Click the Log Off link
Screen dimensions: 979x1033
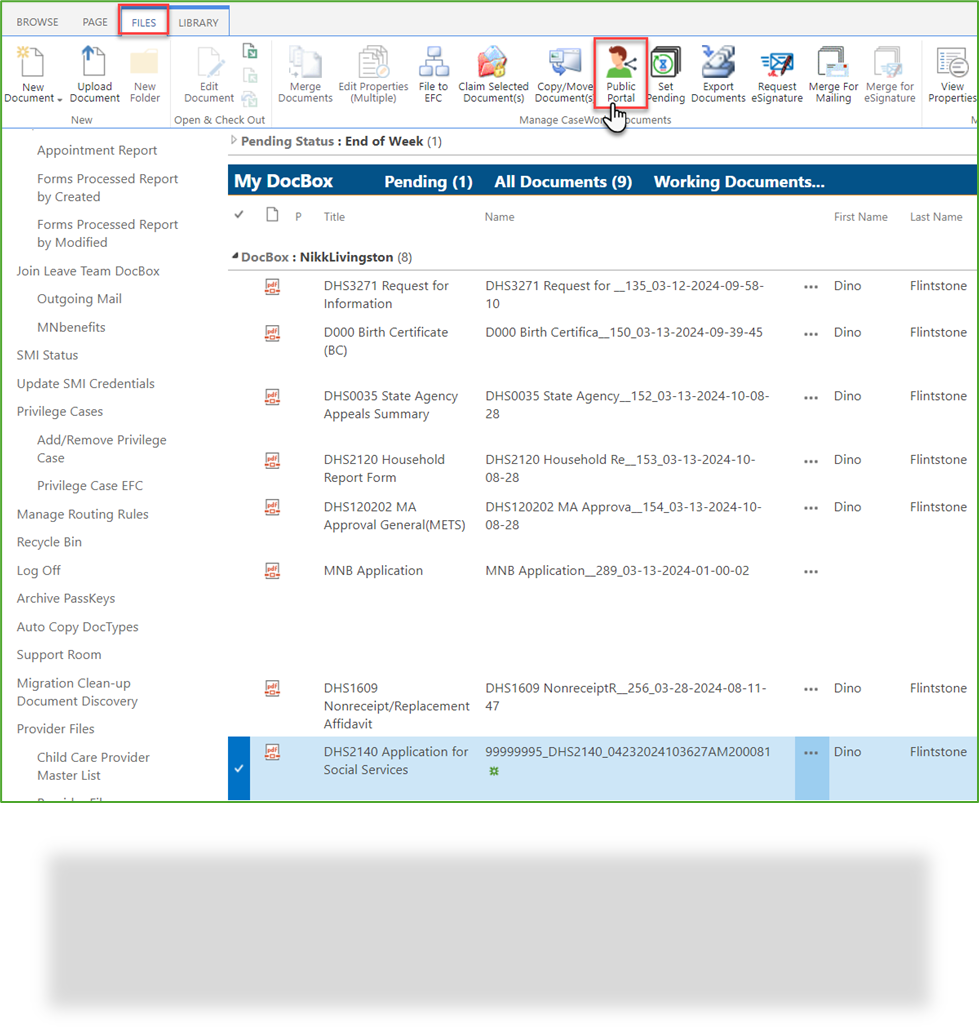tap(38, 570)
